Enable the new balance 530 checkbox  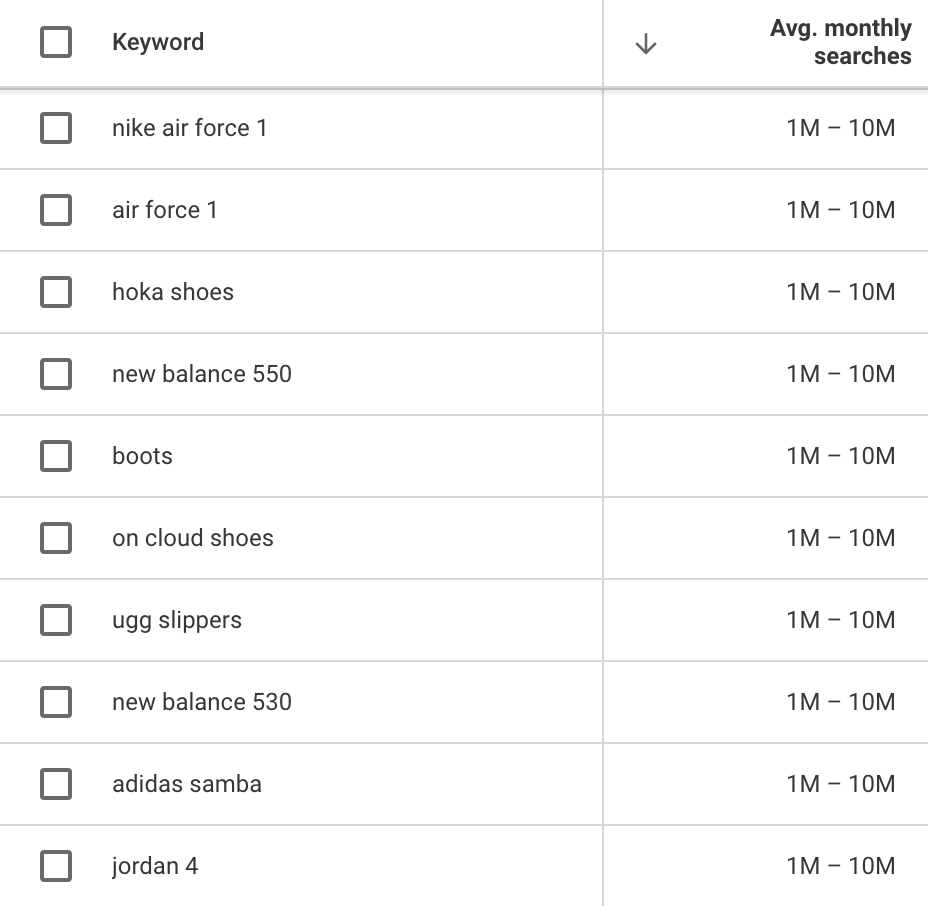pyautogui.click(x=56, y=702)
